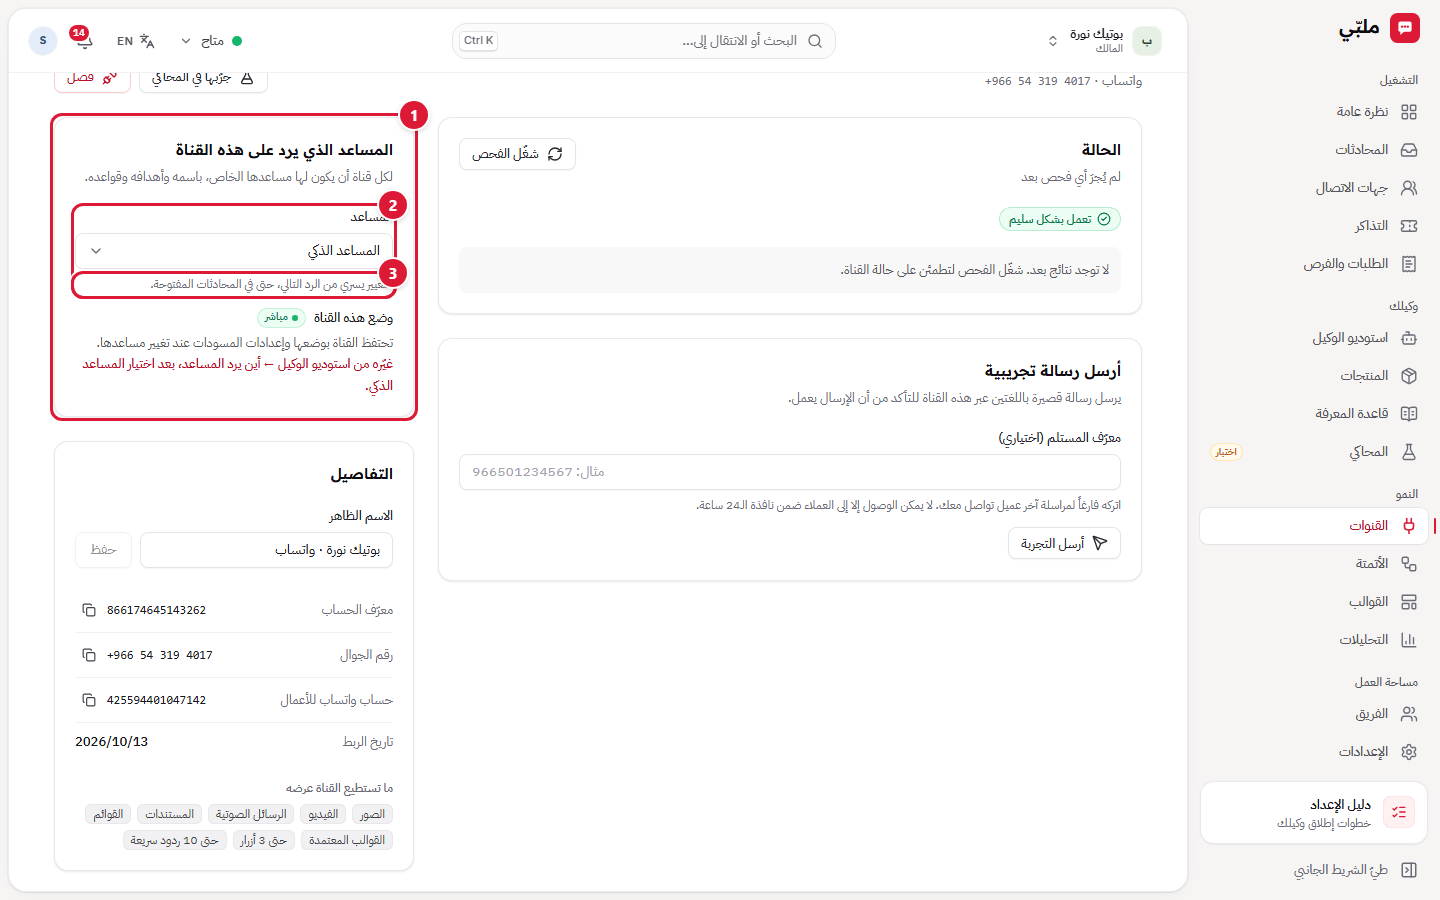Click جرّبها في المحاكي button
The image size is (1440, 900).
203,78
